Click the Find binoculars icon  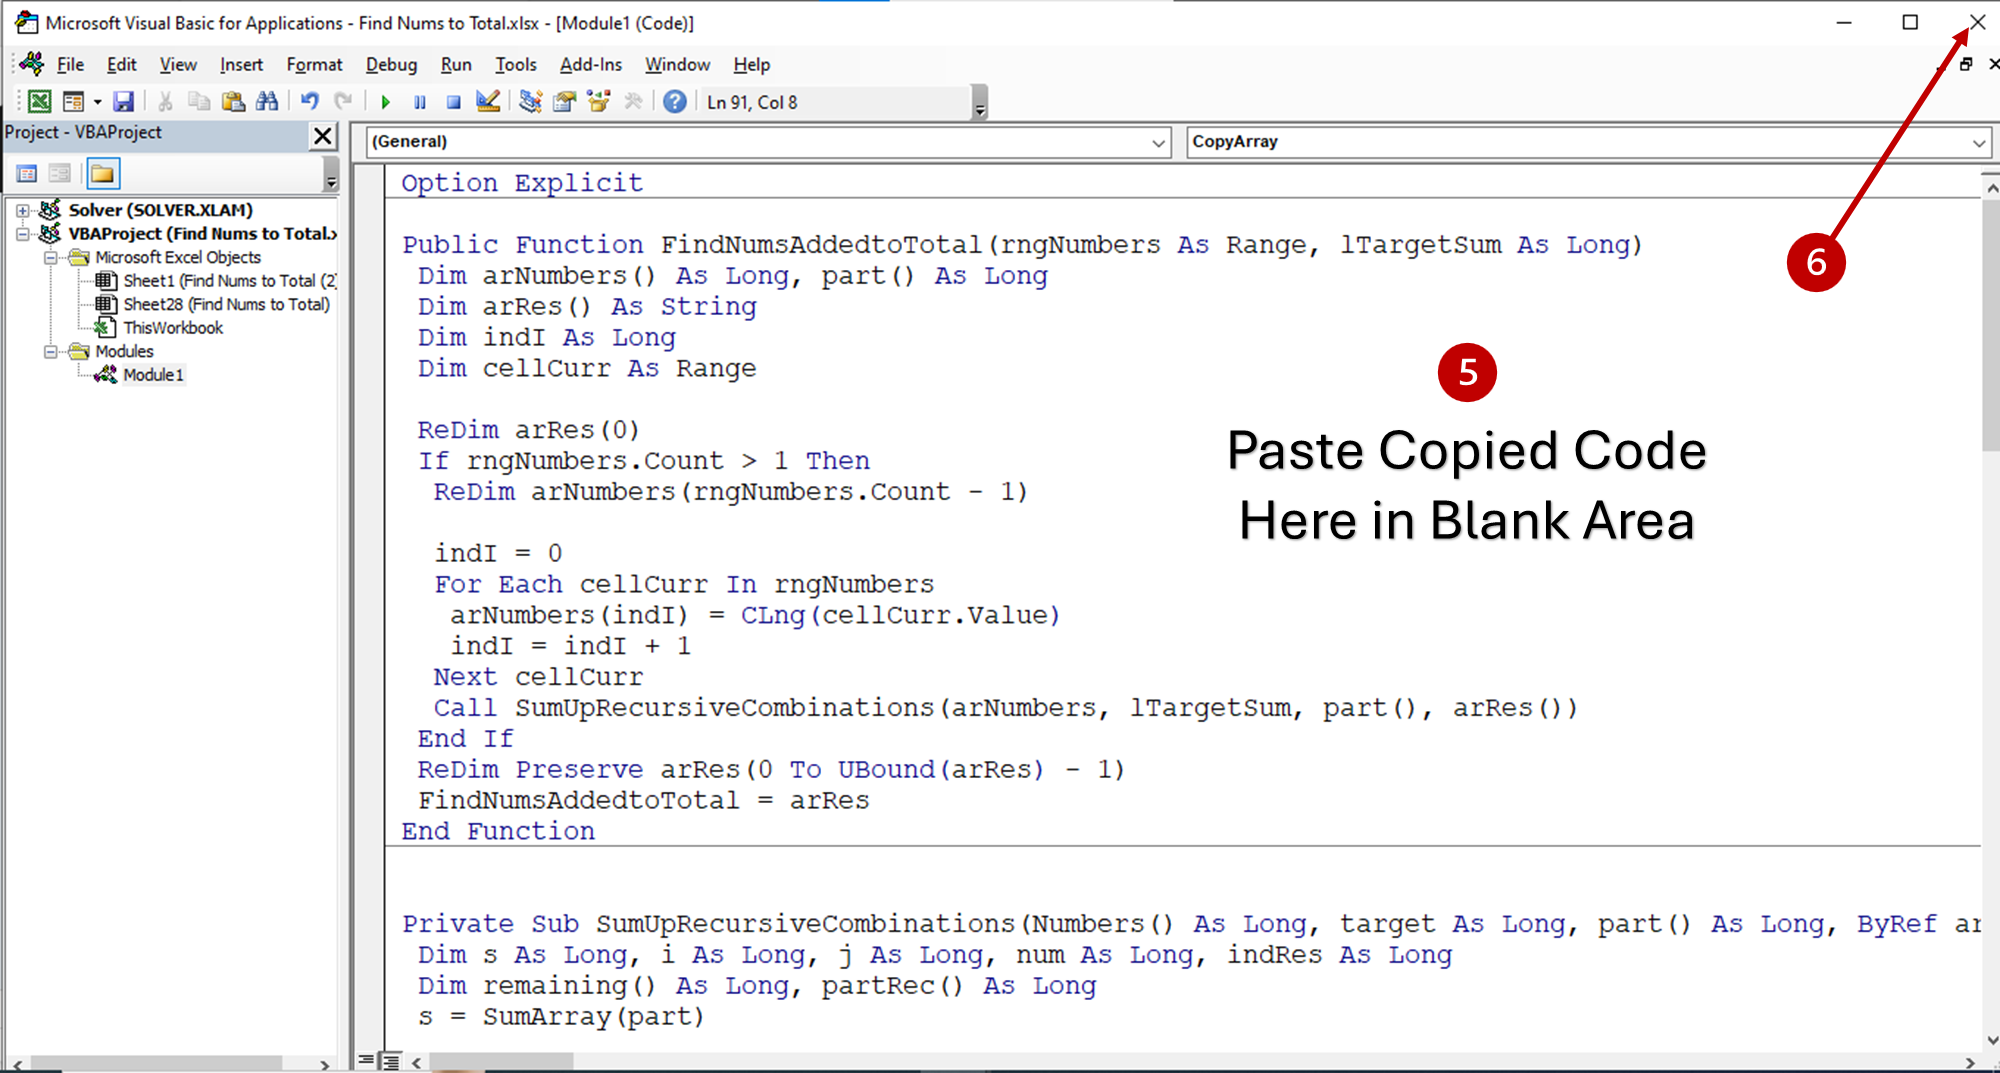click(267, 102)
